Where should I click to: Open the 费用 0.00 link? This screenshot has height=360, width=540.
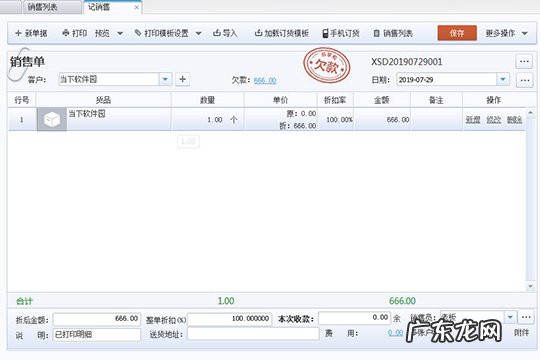(x=395, y=332)
